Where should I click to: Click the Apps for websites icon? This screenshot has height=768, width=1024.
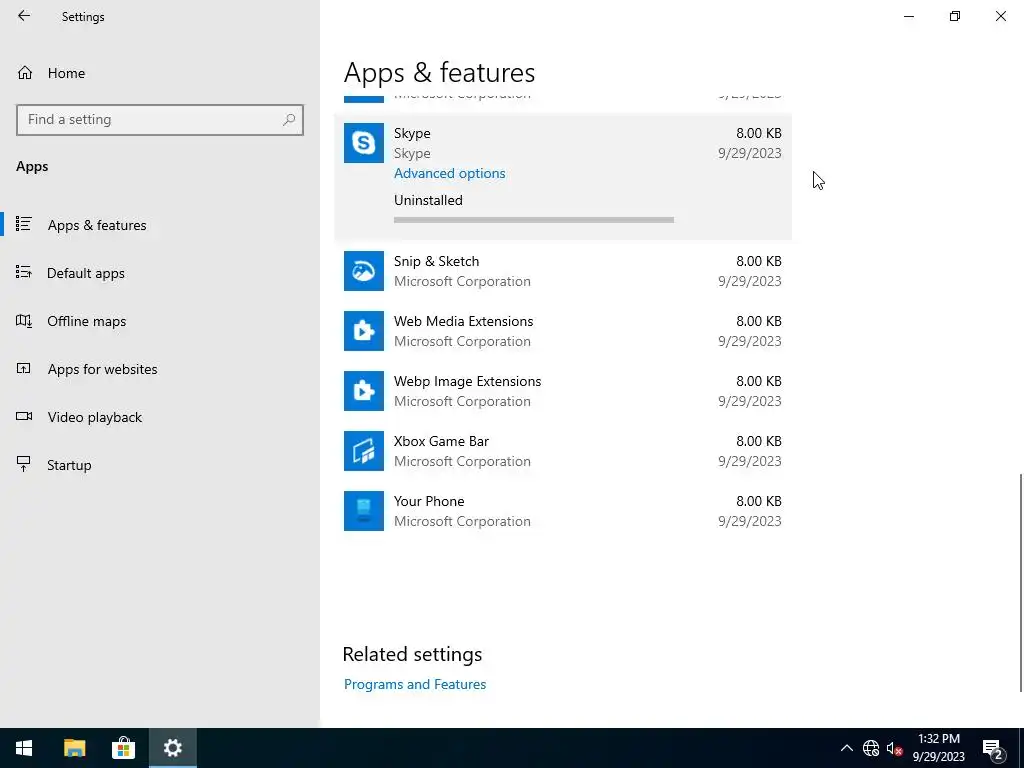point(24,368)
